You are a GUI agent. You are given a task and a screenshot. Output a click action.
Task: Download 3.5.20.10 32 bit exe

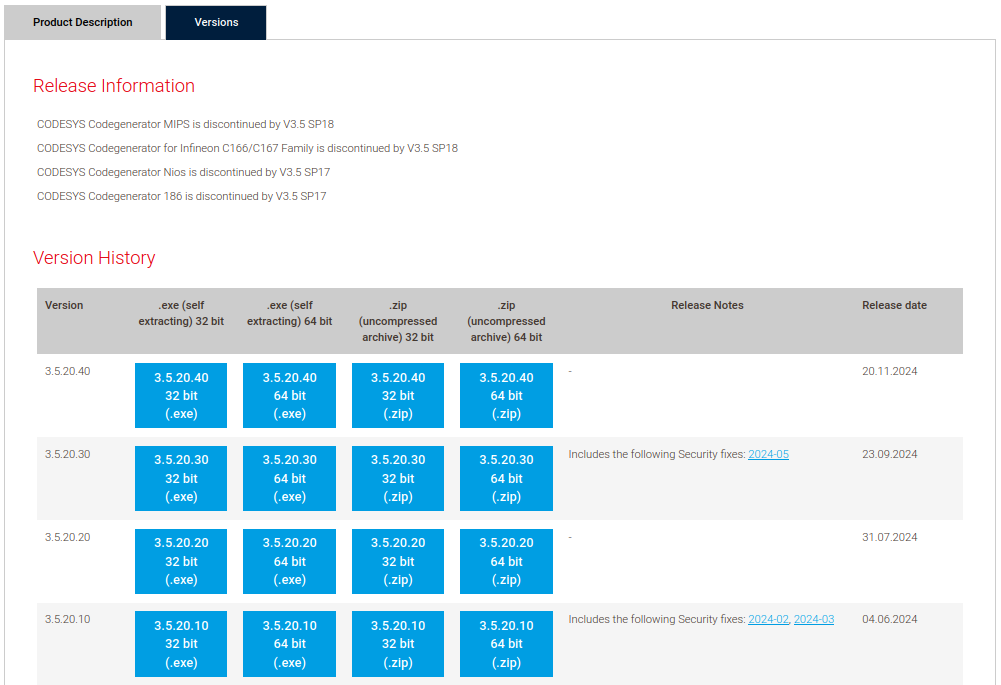(181, 643)
